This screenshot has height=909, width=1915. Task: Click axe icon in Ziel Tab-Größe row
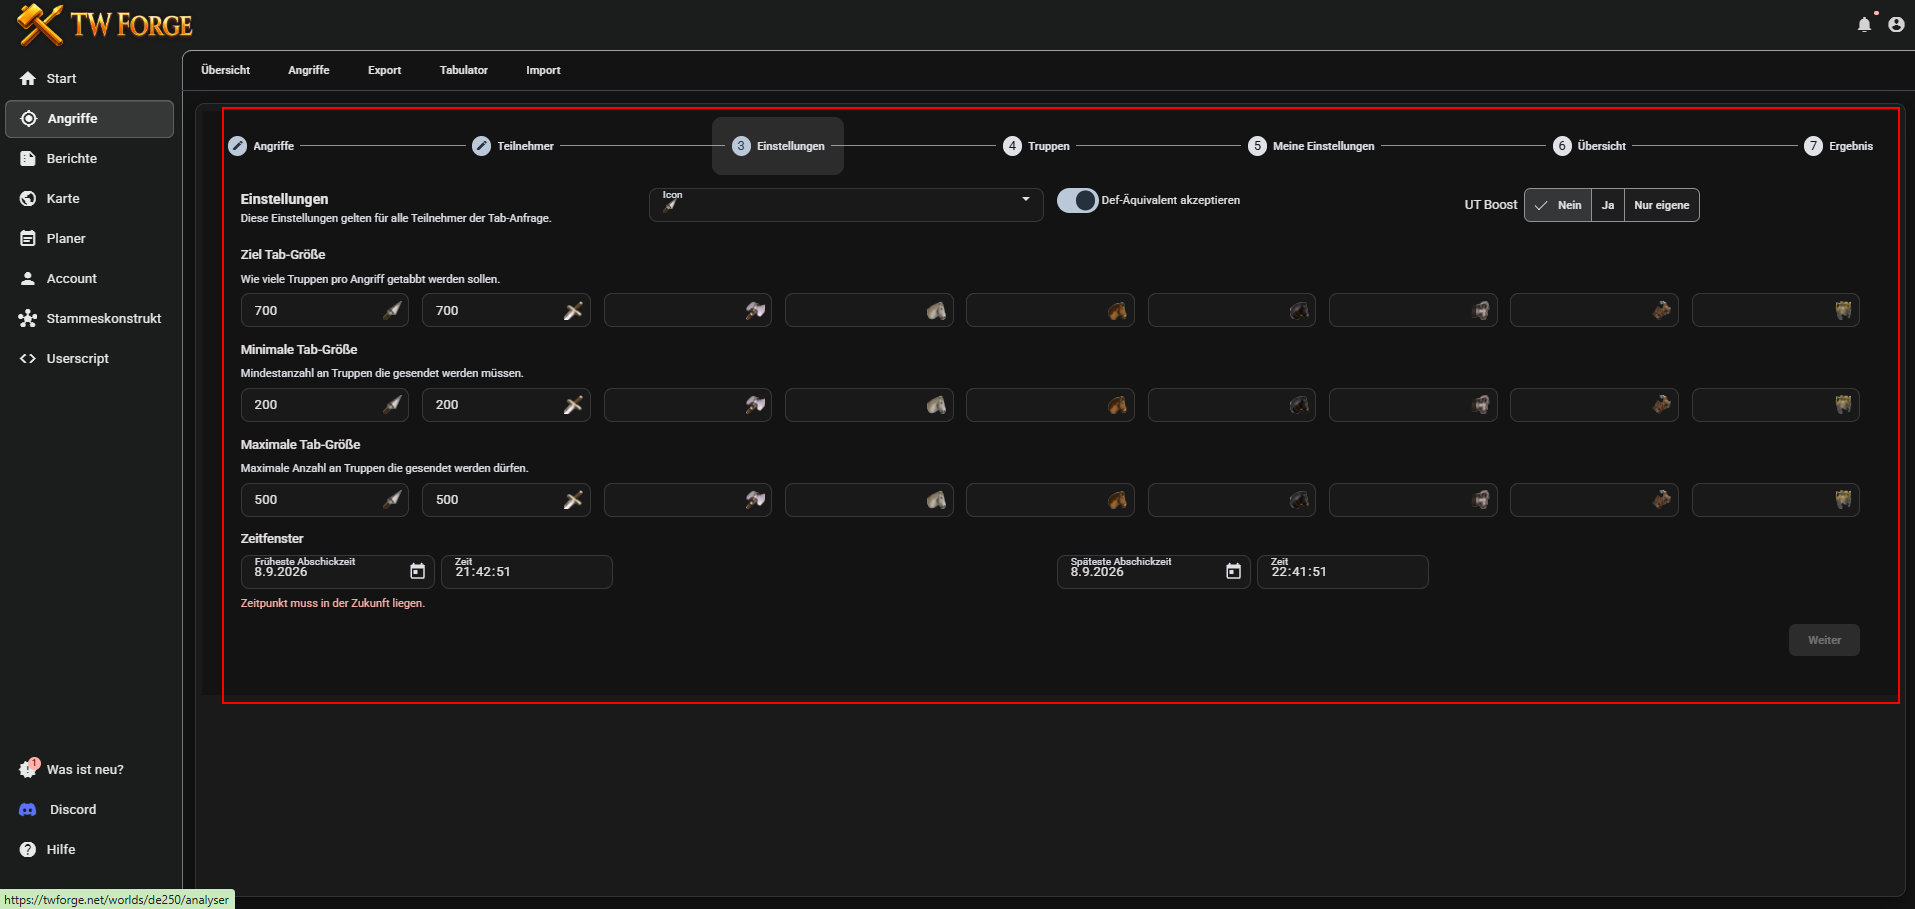(755, 311)
